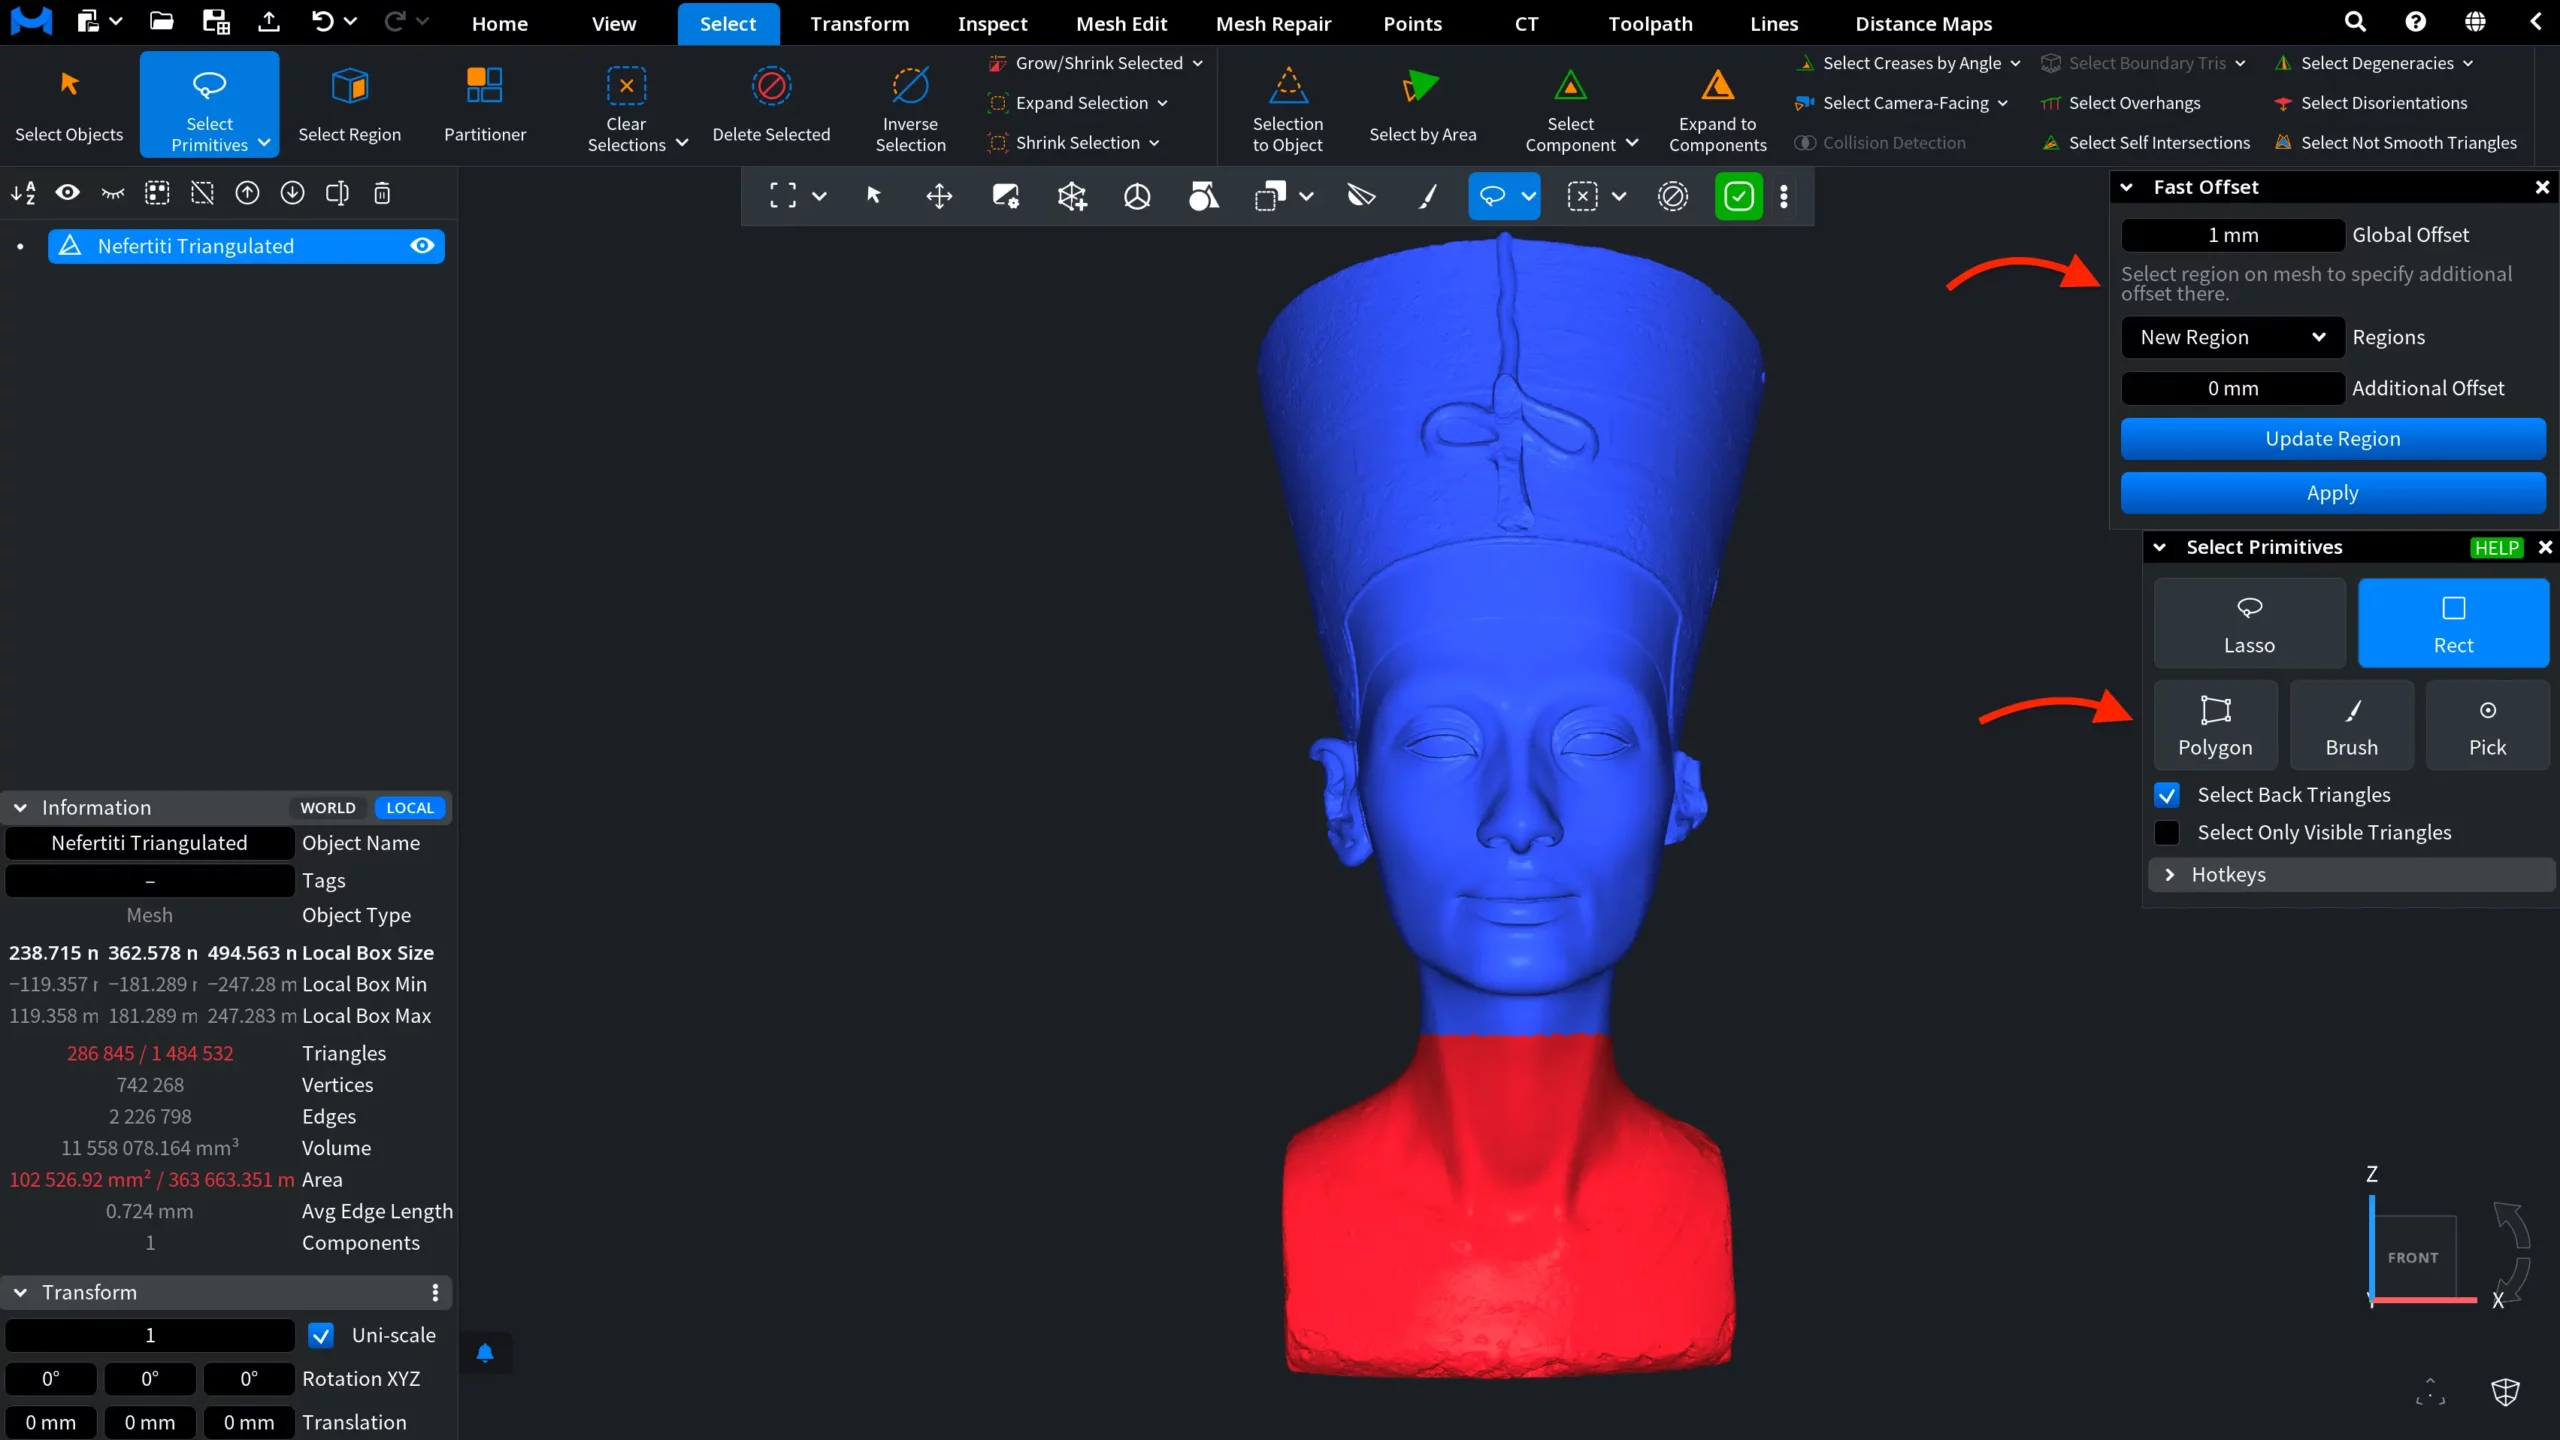
Task: Launch the Partitioner tool
Action: (485, 104)
